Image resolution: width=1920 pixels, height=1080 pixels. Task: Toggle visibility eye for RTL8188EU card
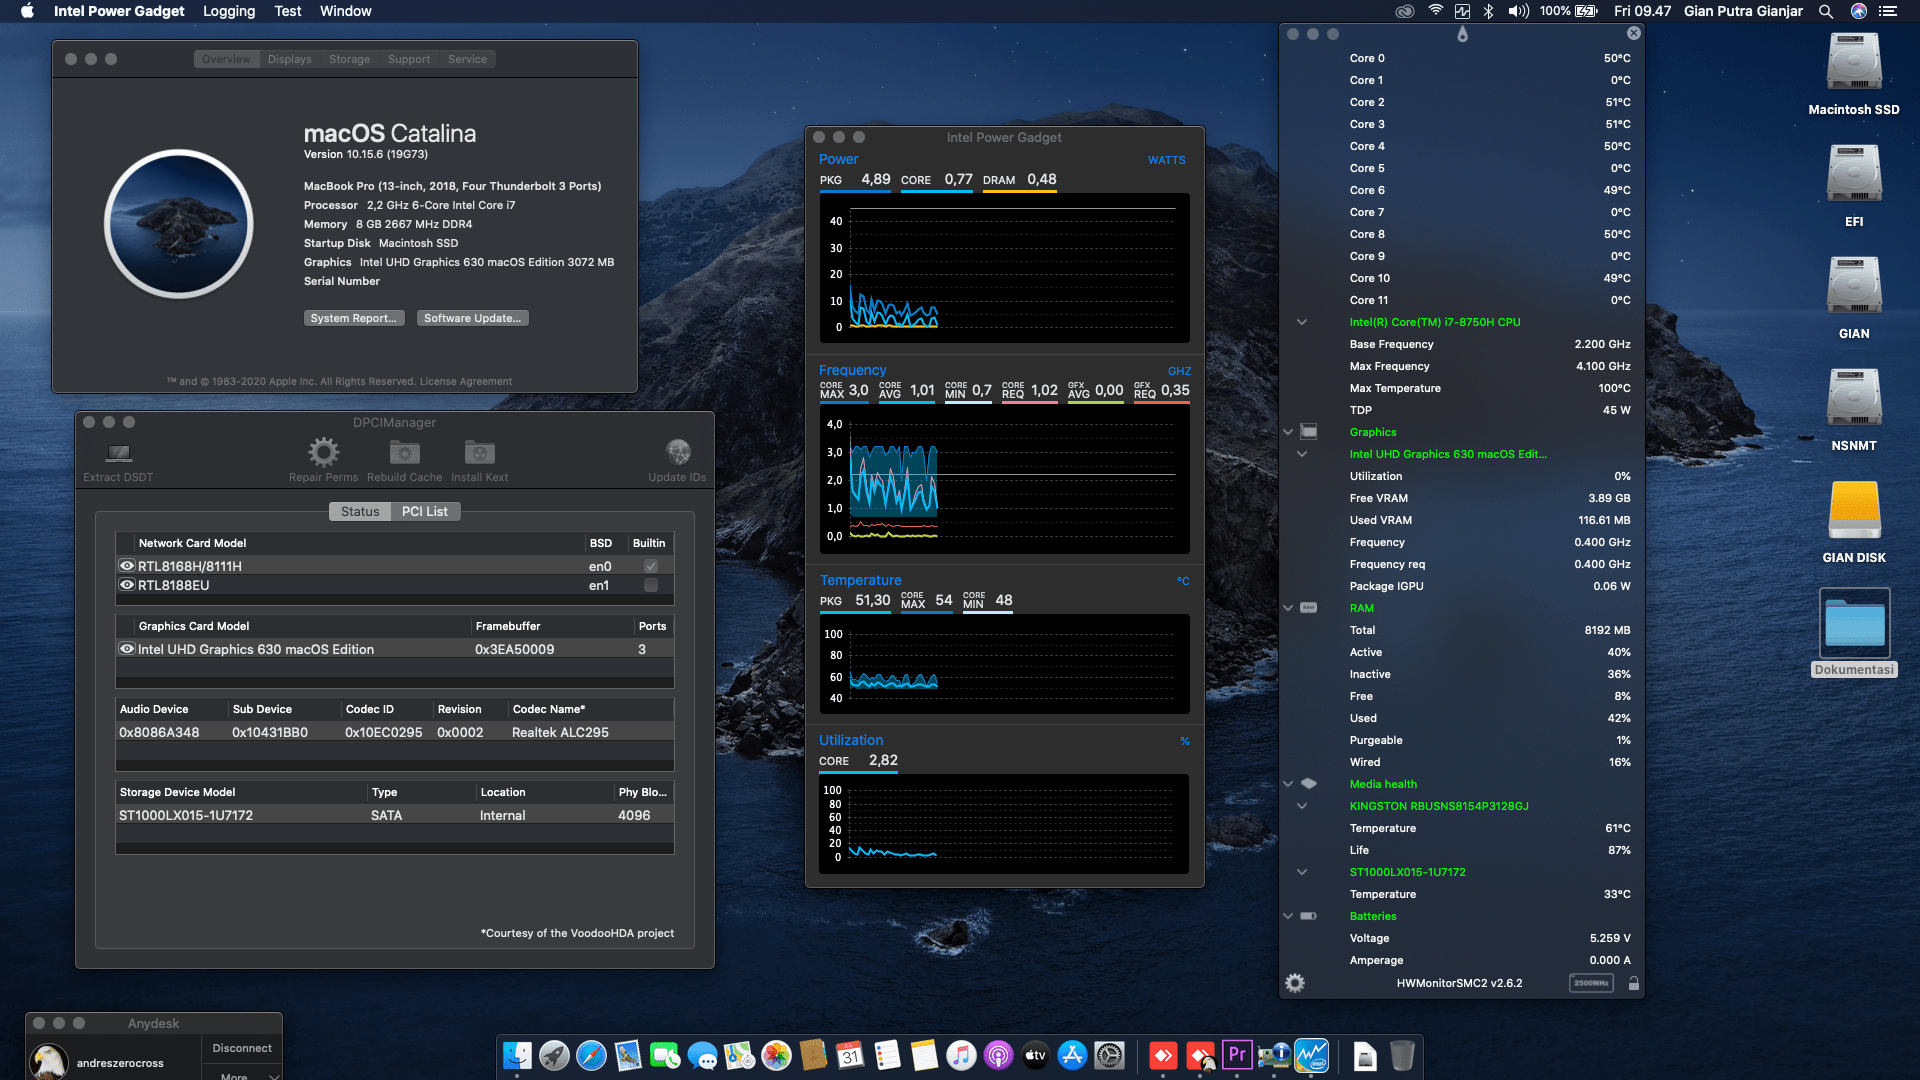click(127, 585)
